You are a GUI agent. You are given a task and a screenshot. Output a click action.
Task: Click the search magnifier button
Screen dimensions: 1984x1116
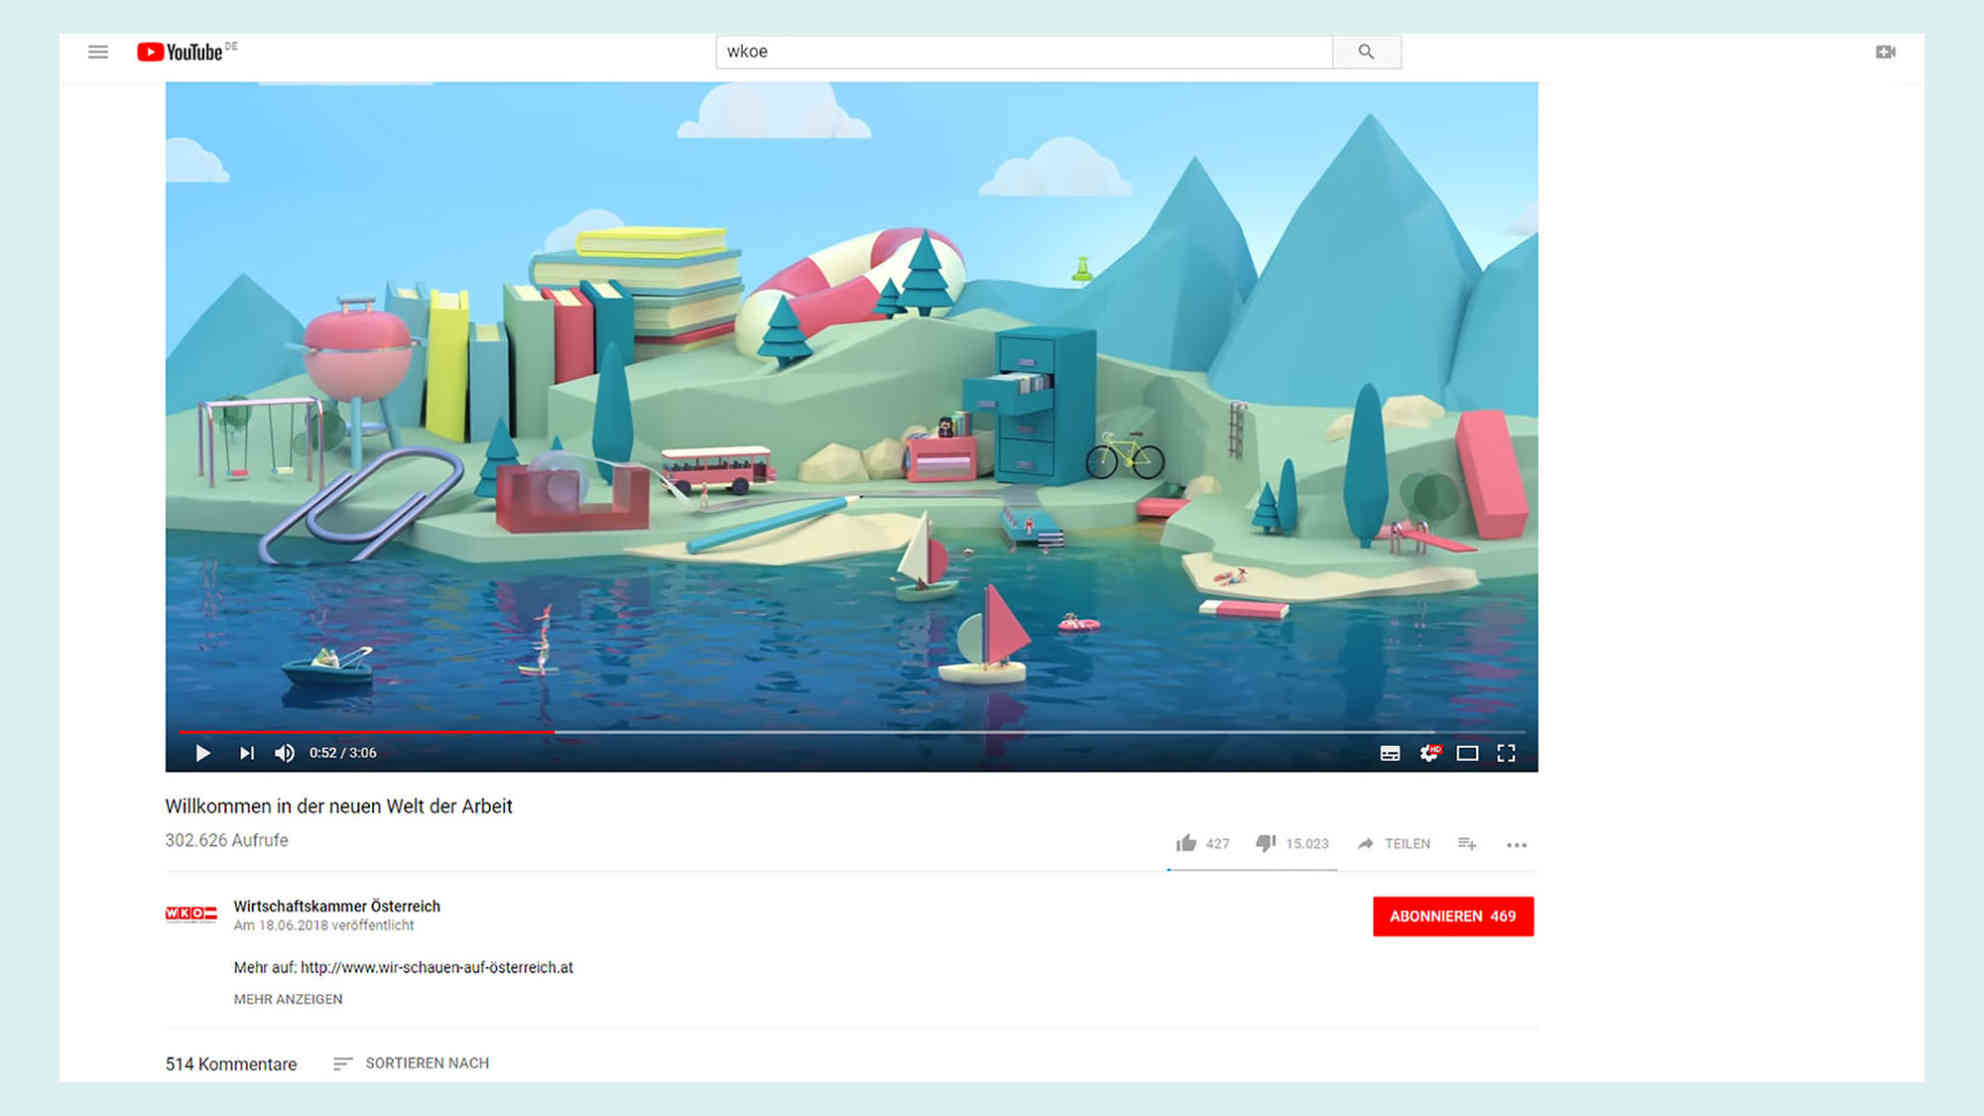(x=1366, y=52)
